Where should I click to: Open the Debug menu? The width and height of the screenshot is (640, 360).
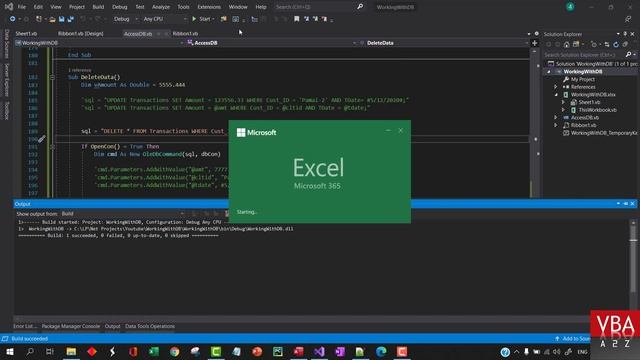(x=120, y=7)
